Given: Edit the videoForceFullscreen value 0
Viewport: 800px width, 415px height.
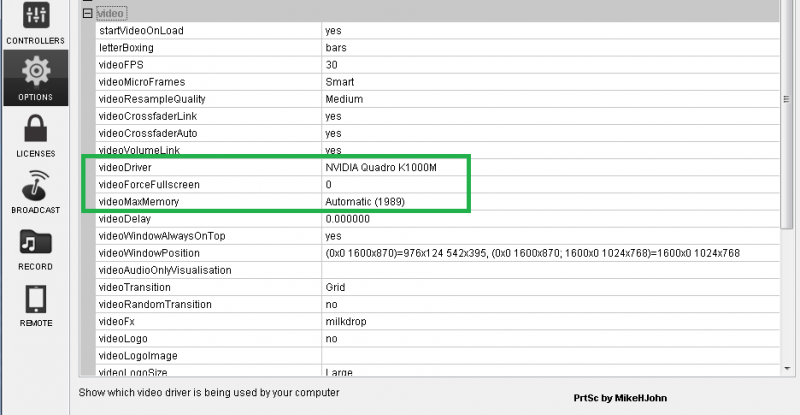Looking at the screenshot, I should [x=329, y=185].
